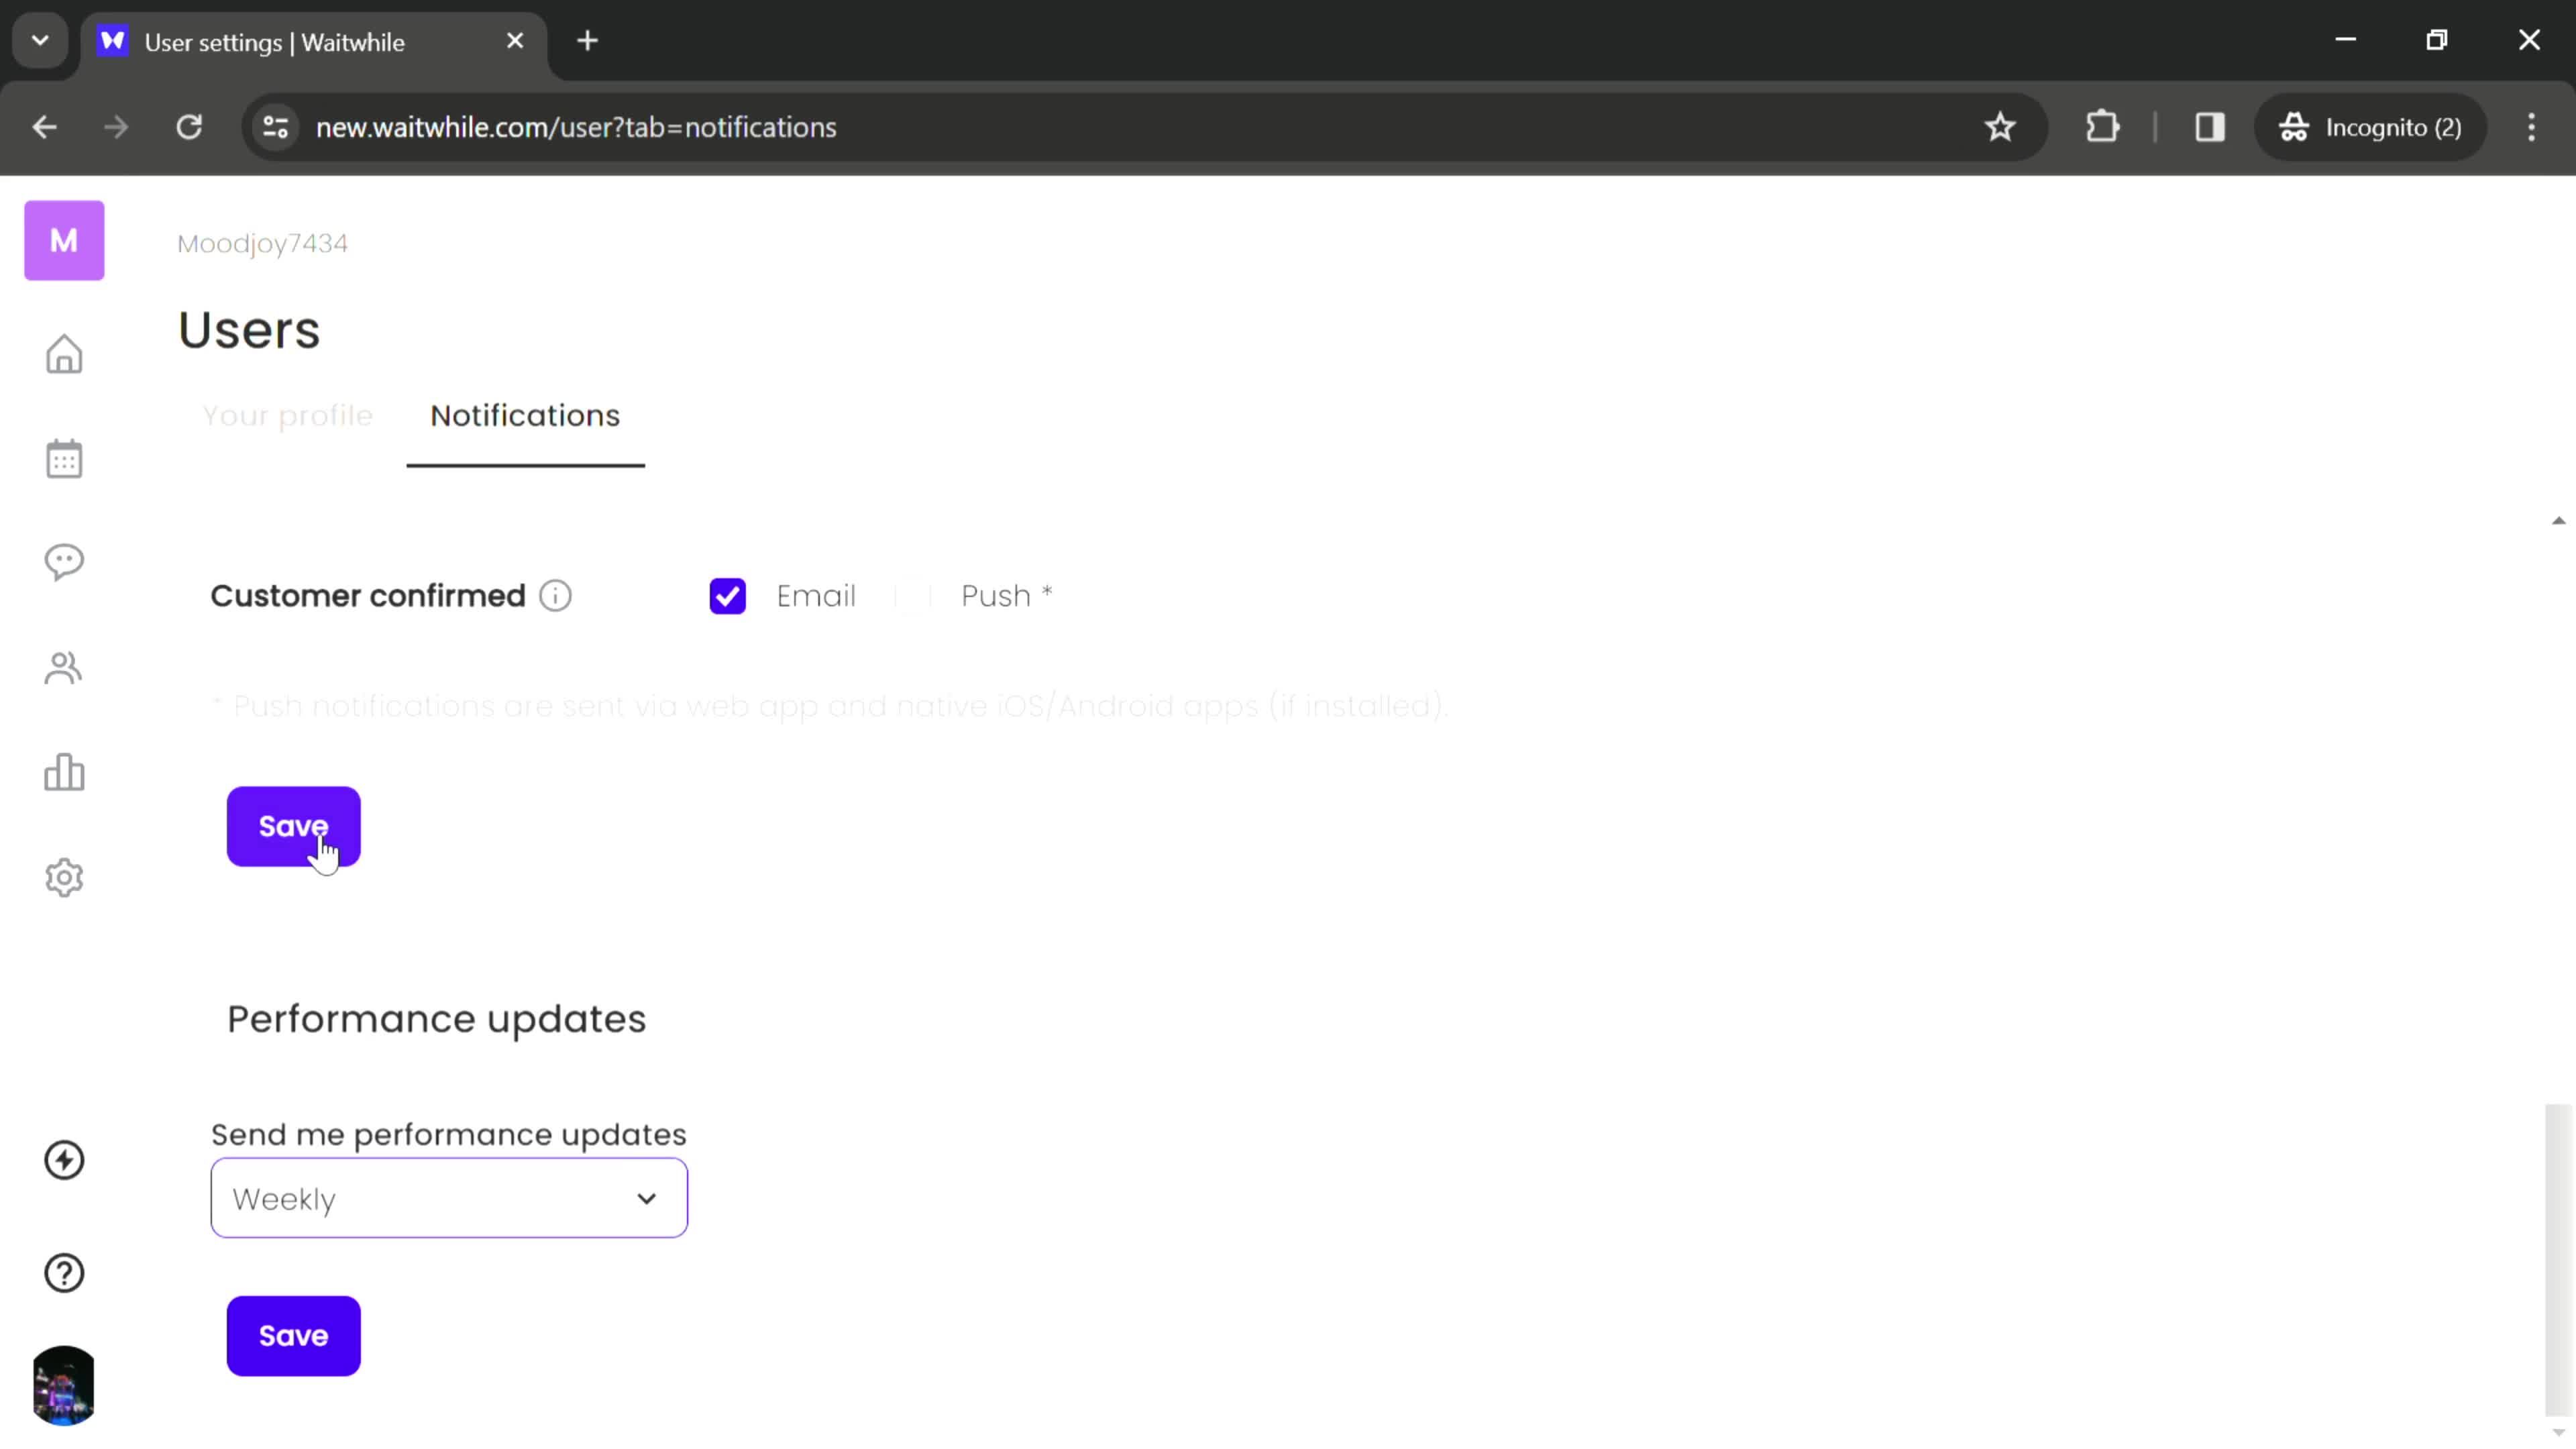
Task: Click the Moodjoy7434 breadcrumb link
Action: coord(262,243)
